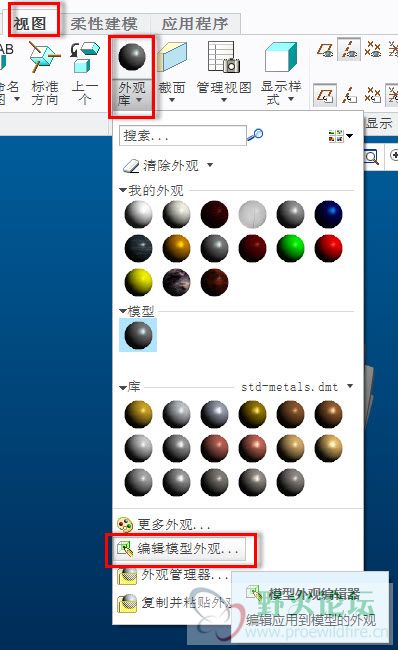
Task: Collapse the 我的外观 section
Action: [123, 190]
